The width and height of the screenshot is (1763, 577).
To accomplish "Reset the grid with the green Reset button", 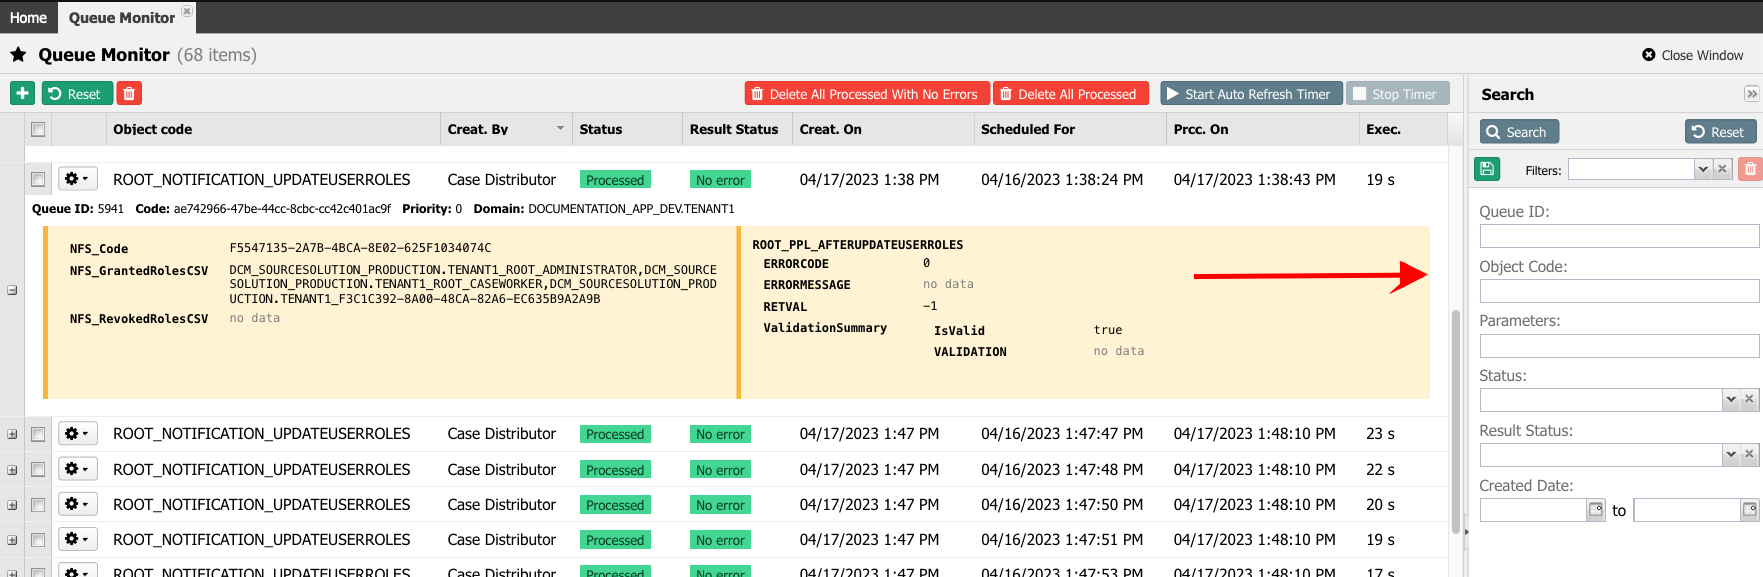I will pyautogui.click(x=75, y=93).
